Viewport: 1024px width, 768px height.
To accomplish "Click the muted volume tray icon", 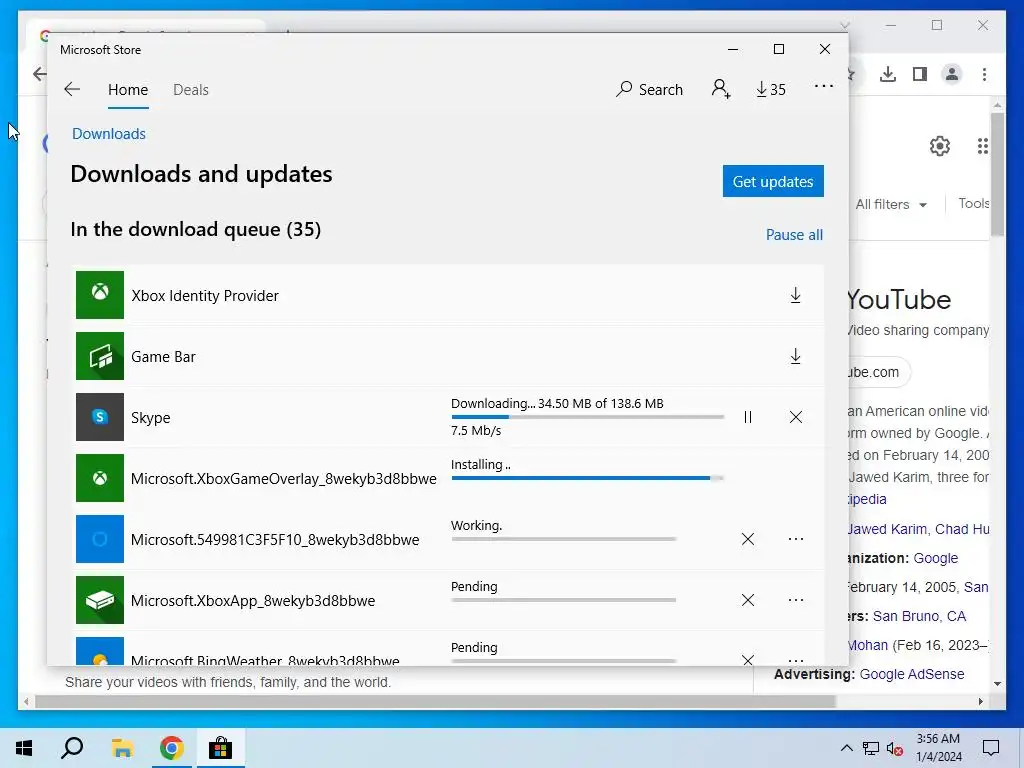I will [x=895, y=749].
